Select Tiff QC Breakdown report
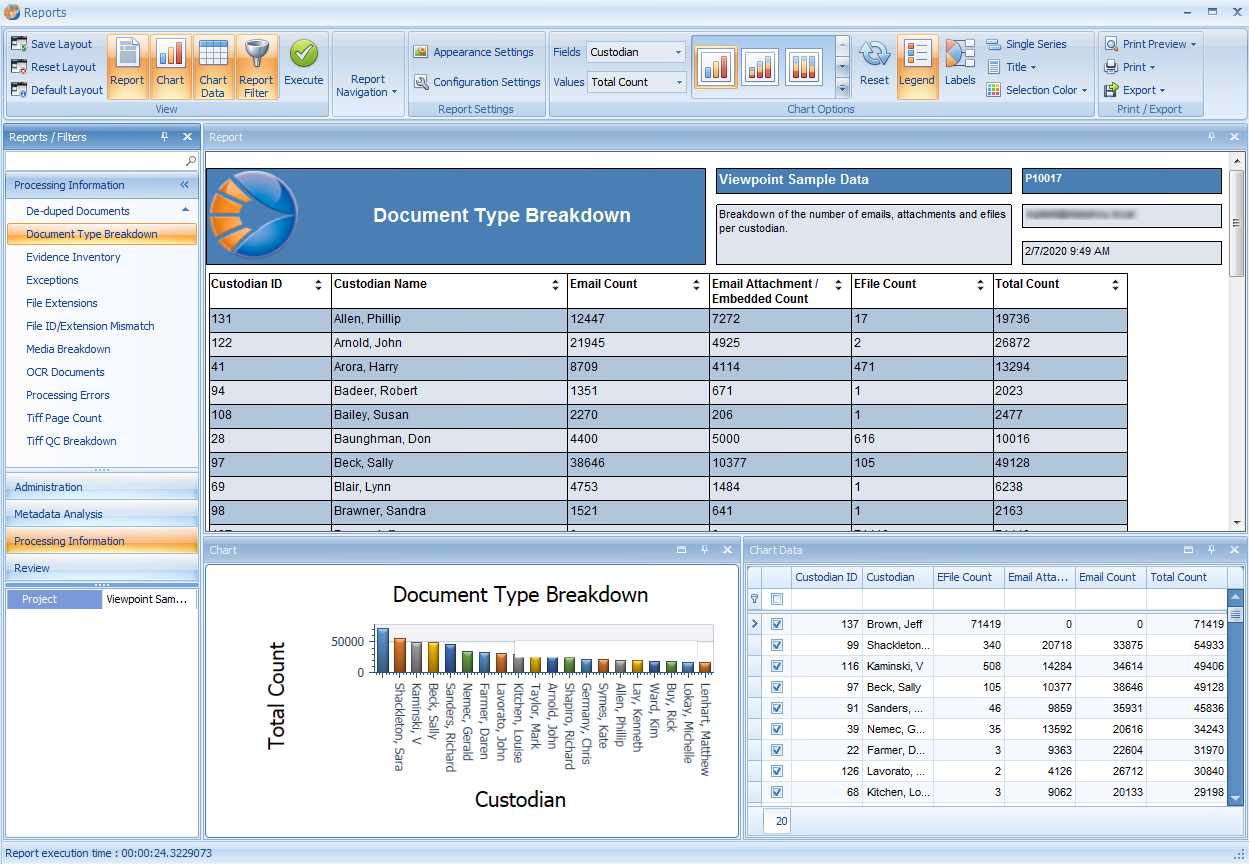1249x864 pixels. (x=71, y=441)
